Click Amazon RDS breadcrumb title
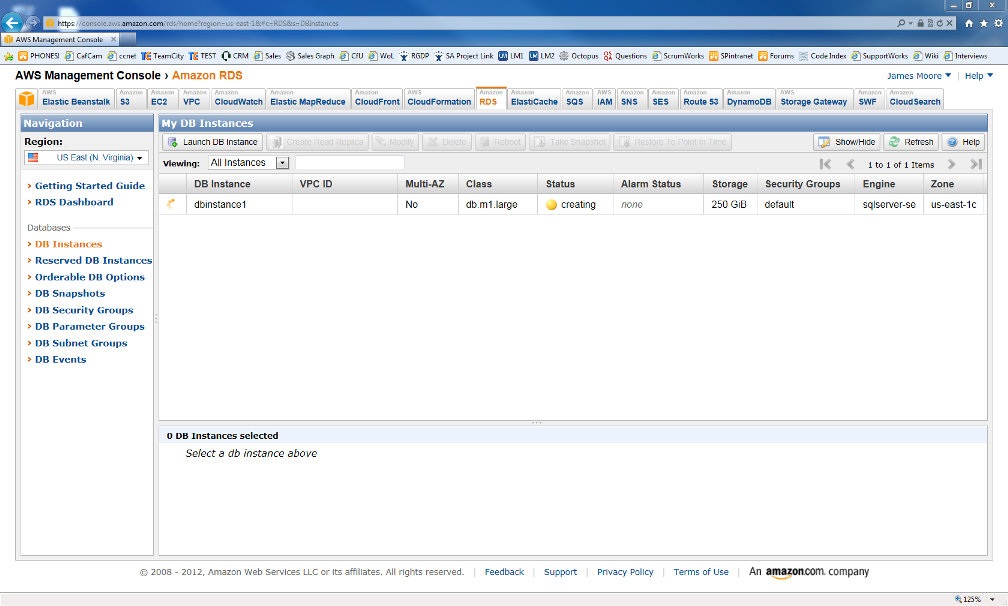 (207, 76)
